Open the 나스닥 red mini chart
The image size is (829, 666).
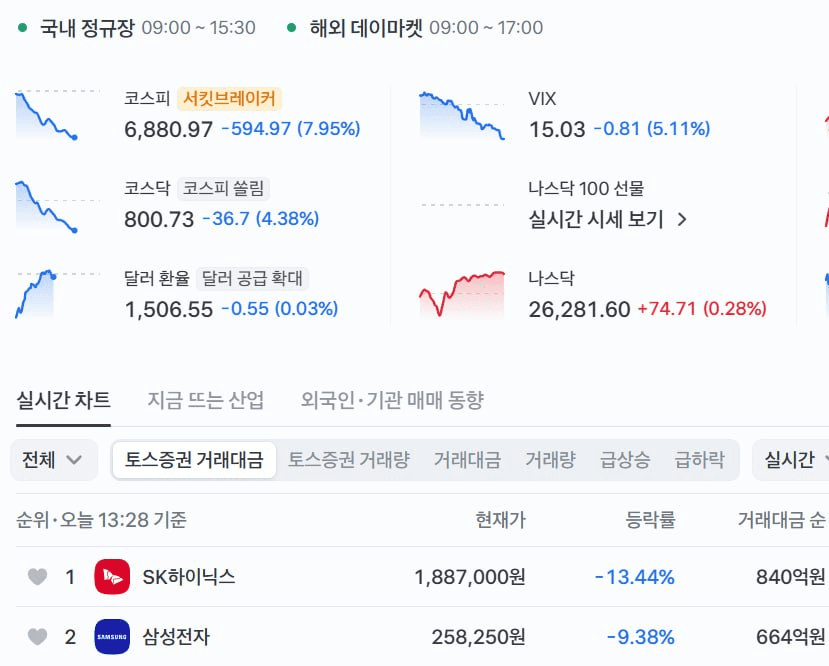(462, 294)
